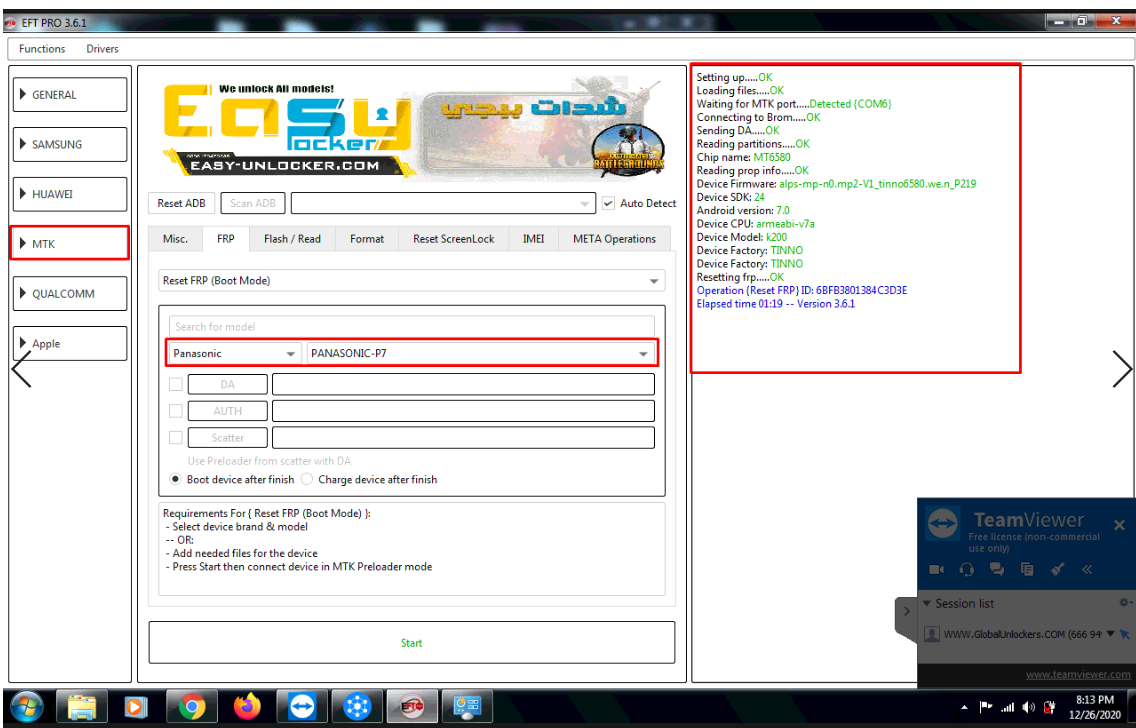This screenshot has height=728, width=1136.
Task: Open the Windows Start orb
Action: coord(27,706)
